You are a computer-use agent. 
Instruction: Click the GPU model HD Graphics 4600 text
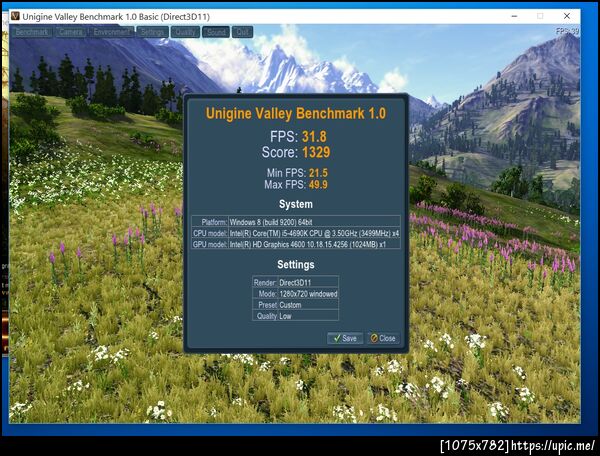[x=308, y=244]
